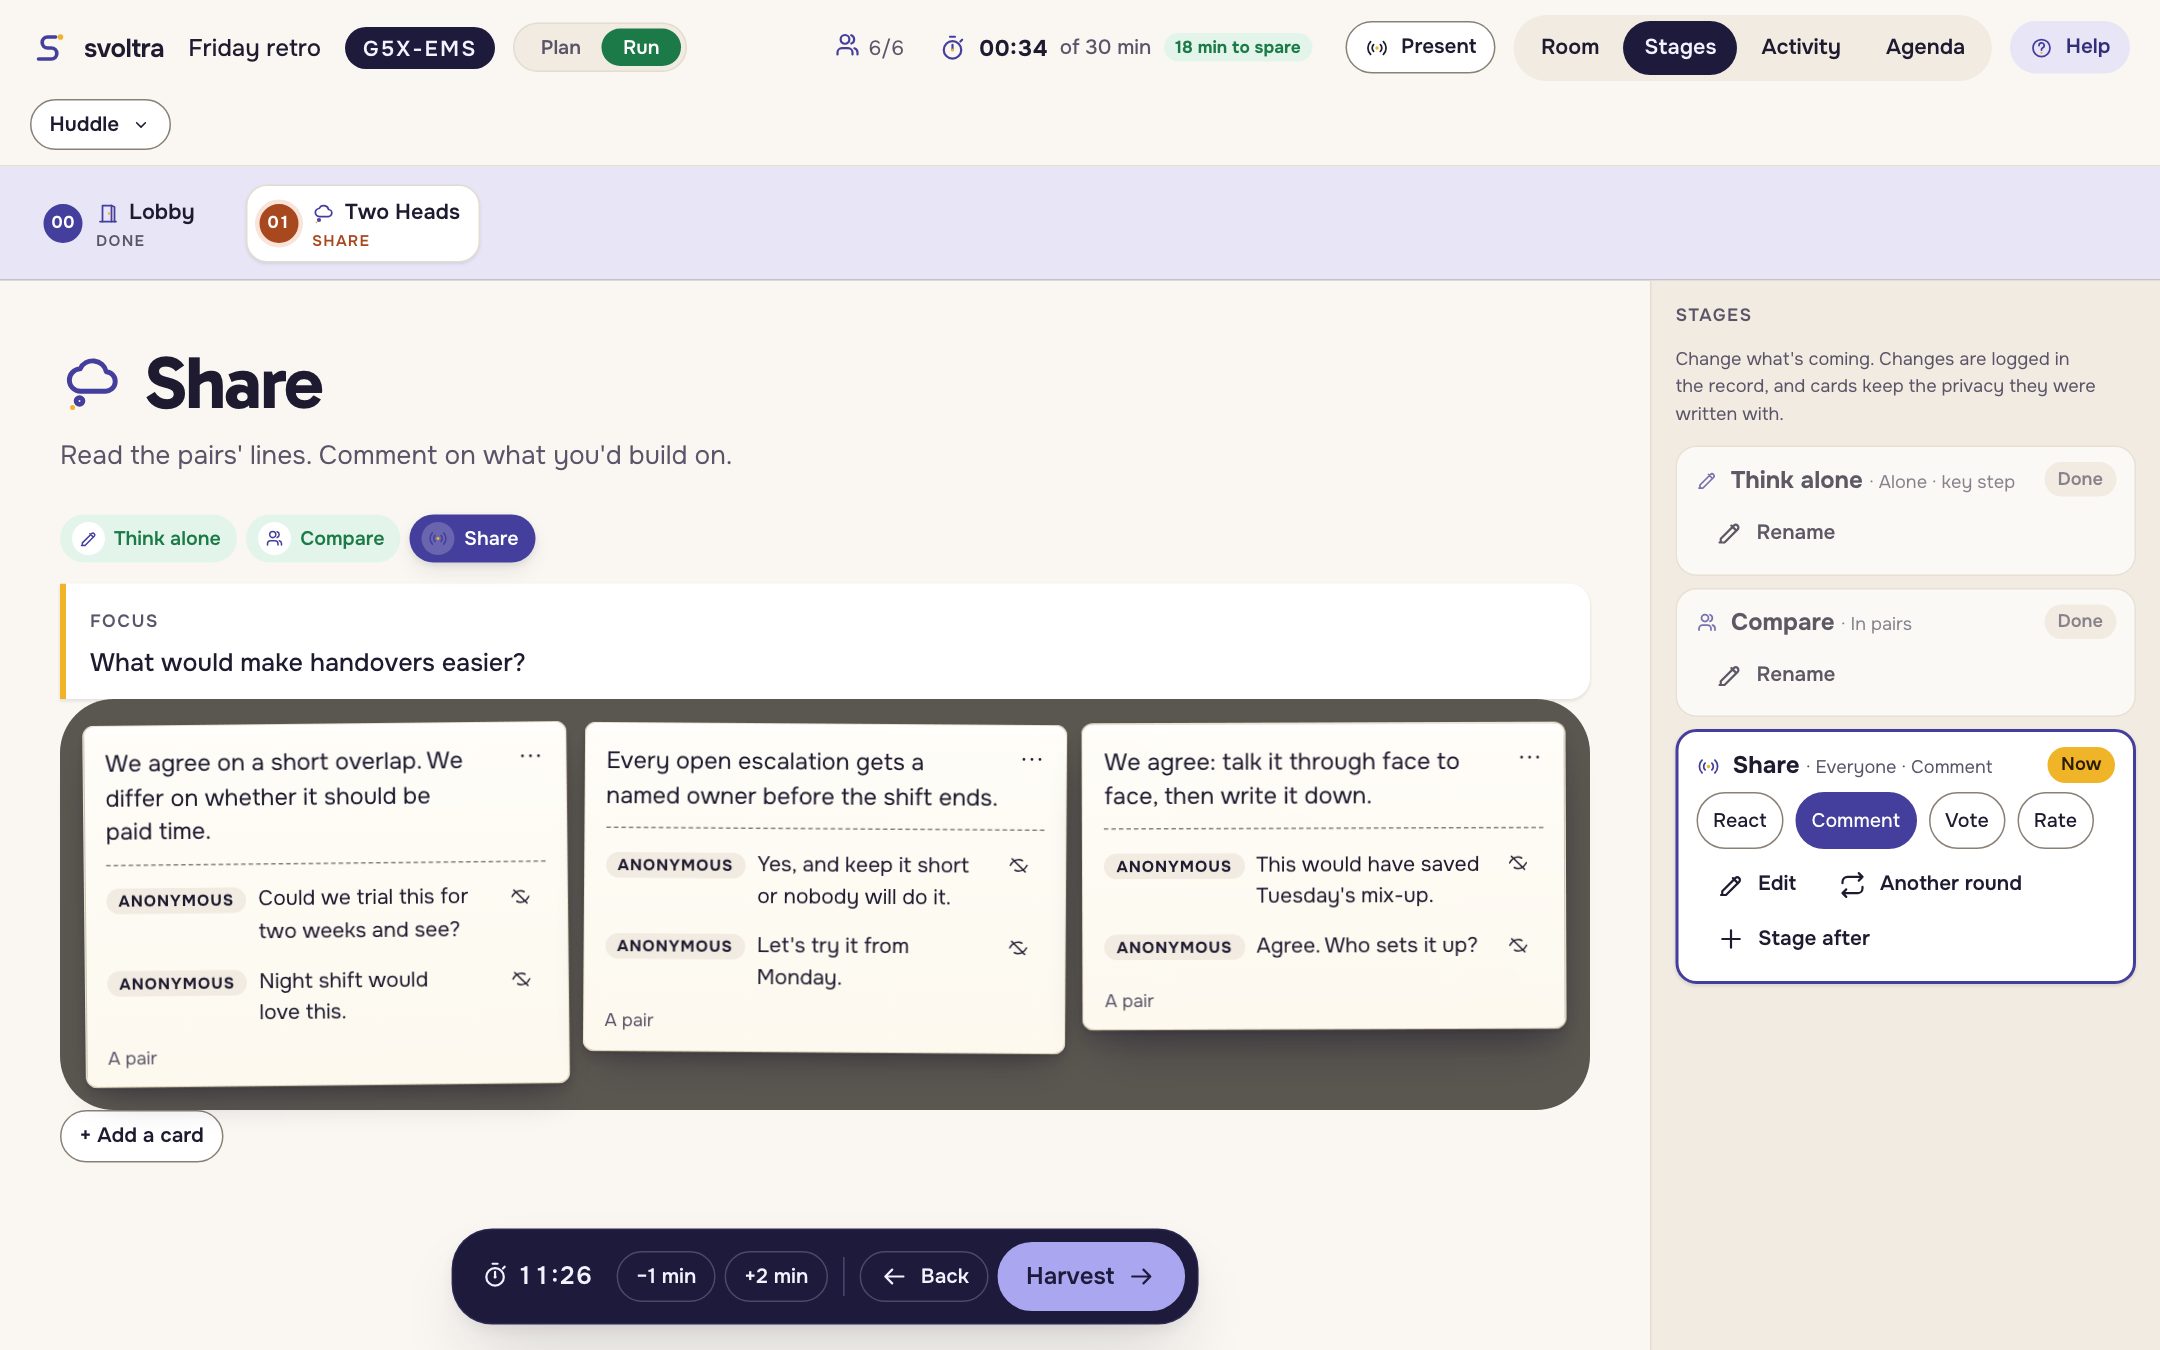This screenshot has width=2160, height=1350.
Task: Click the countdown stopwatch icon in bottom bar
Action: 495,1275
